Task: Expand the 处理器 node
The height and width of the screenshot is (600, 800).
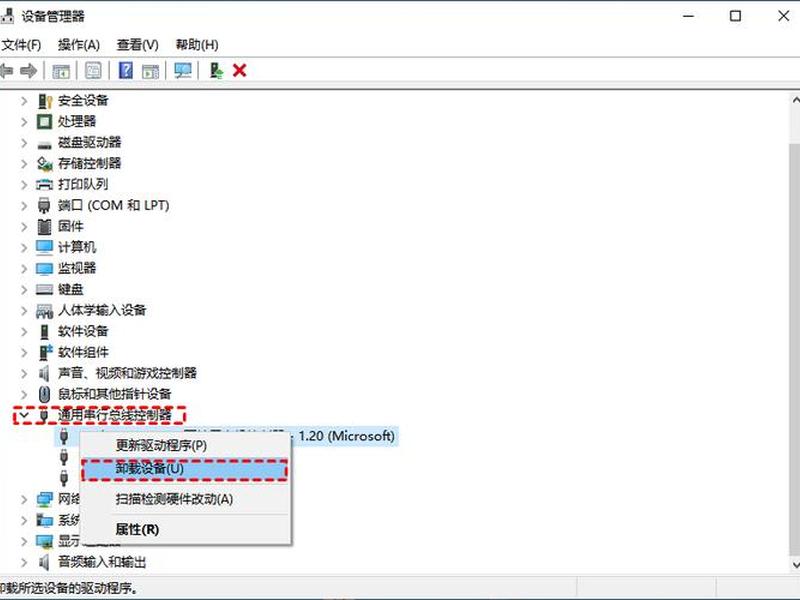Action: 23,122
